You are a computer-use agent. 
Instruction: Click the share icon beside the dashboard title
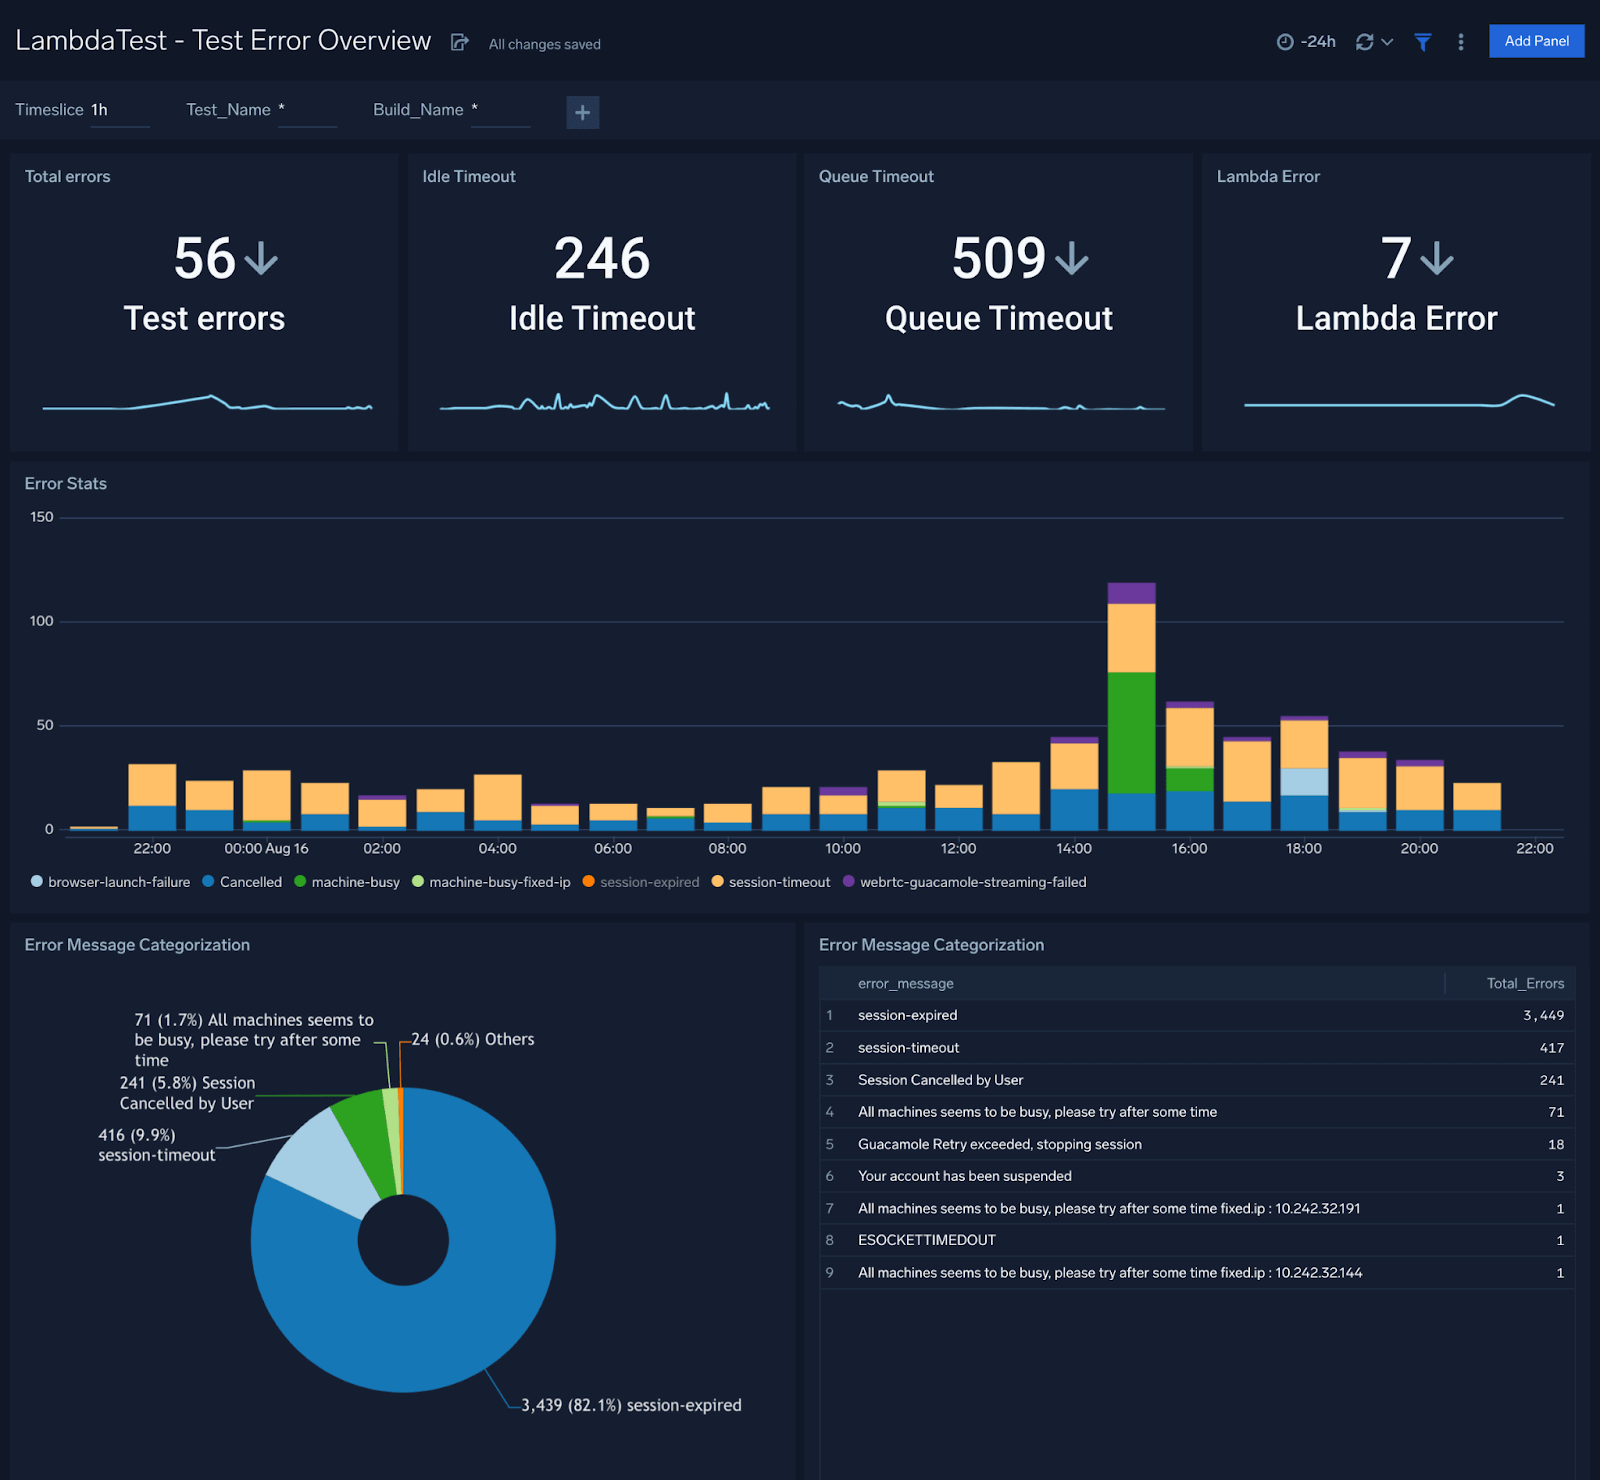point(459,42)
